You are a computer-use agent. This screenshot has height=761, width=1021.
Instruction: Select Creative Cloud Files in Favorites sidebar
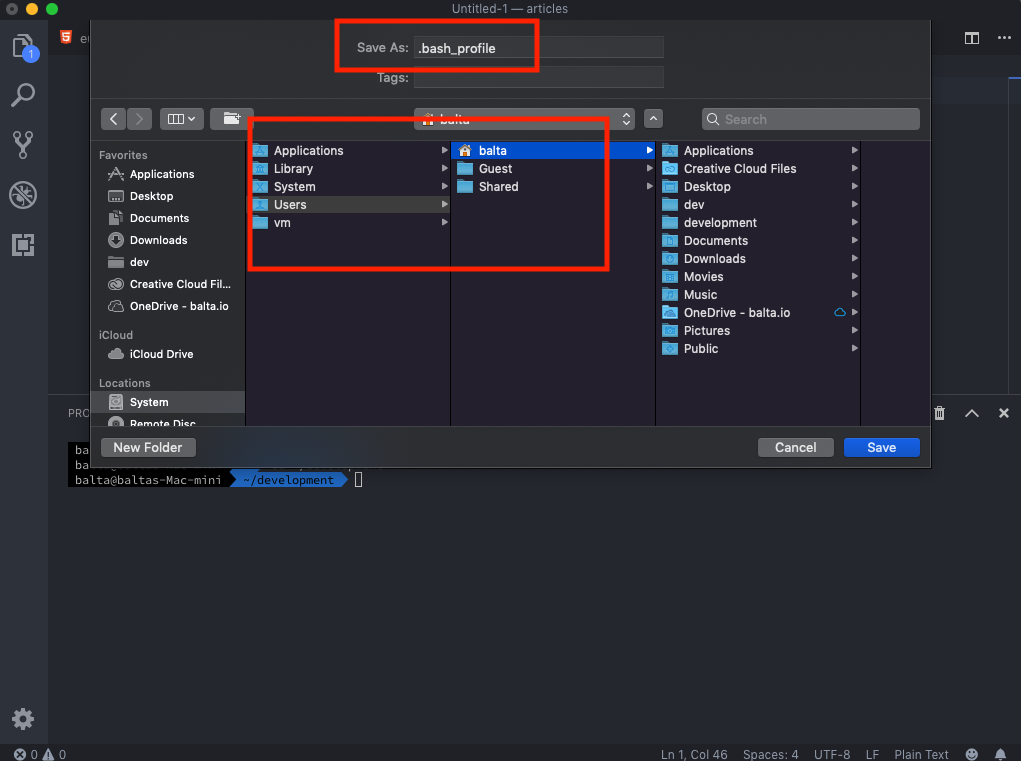[168, 284]
